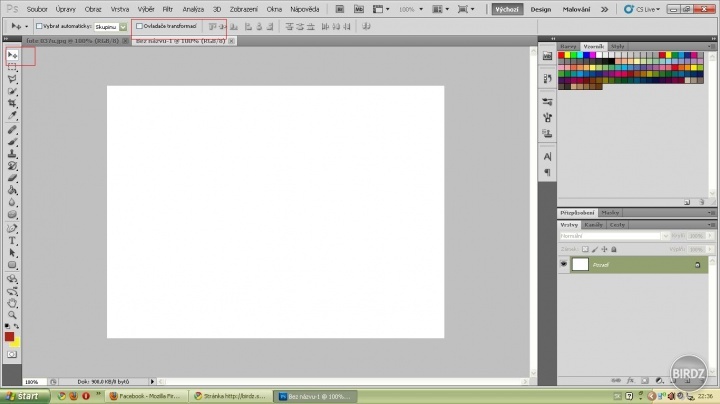
Task: Select the Quick Selection tool
Action: click(x=12, y=91)
